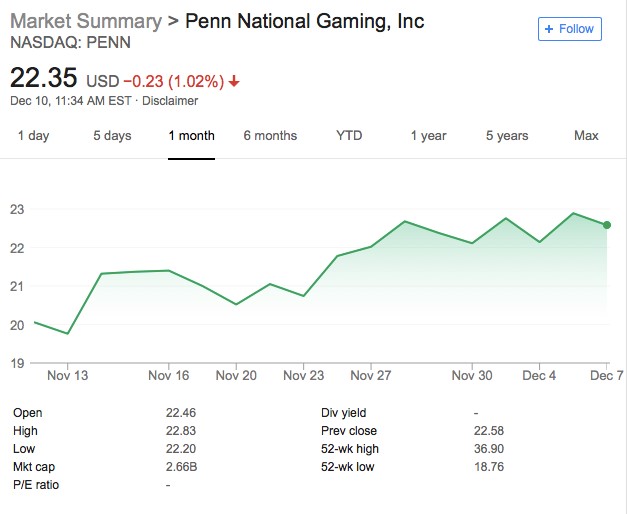Click the 22.35 current price

click(x=44, y=79)
